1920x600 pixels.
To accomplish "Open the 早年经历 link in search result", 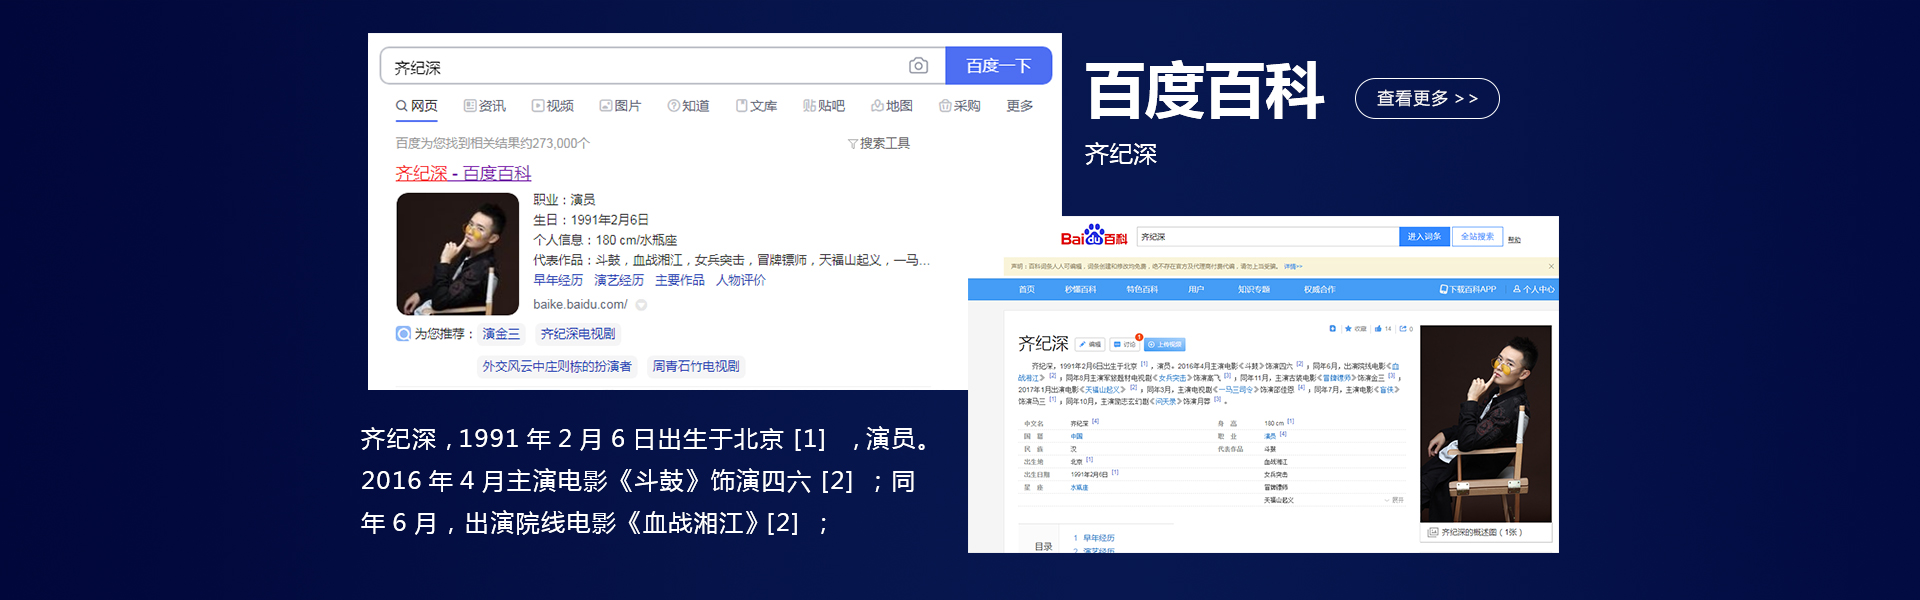I will coord(558,280).
